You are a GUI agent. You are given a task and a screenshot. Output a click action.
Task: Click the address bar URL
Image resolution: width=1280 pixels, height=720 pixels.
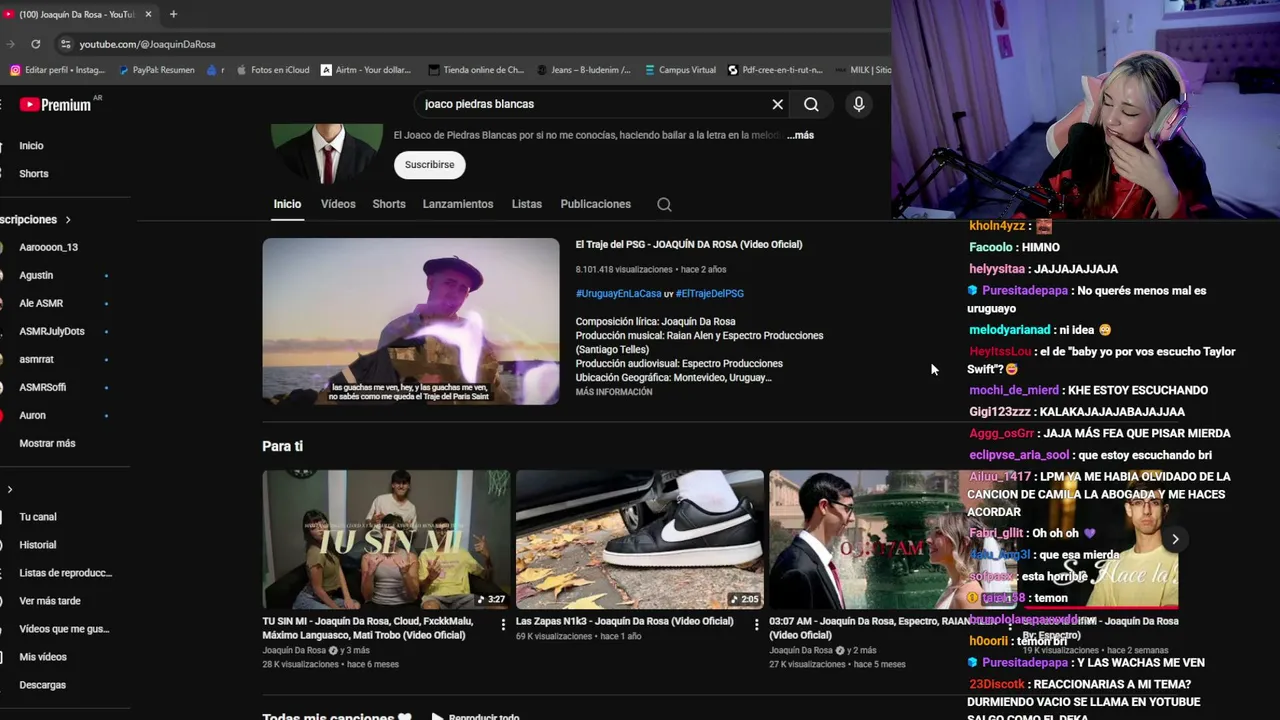pyautogui.click(x=147, y=44)
